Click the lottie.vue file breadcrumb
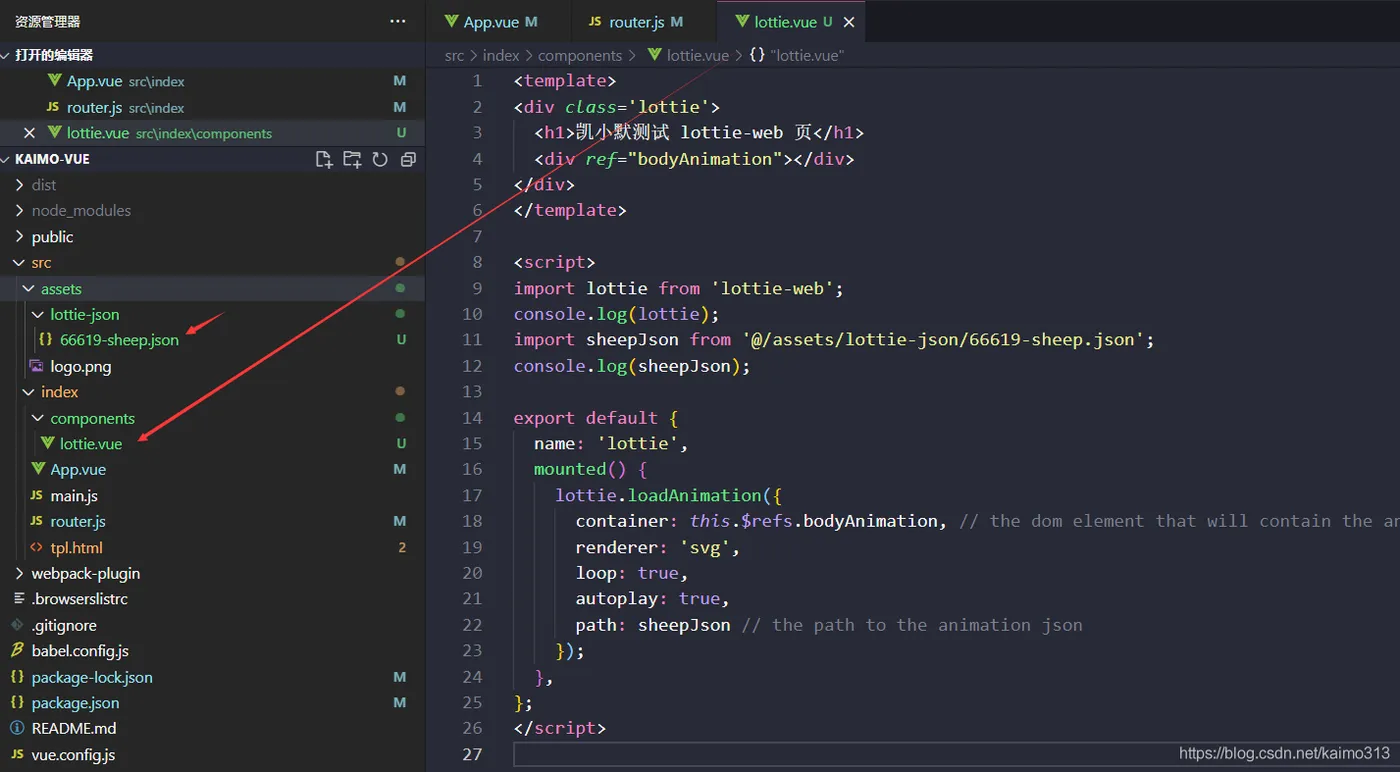The image size is (1400, 772). (698, 56)
